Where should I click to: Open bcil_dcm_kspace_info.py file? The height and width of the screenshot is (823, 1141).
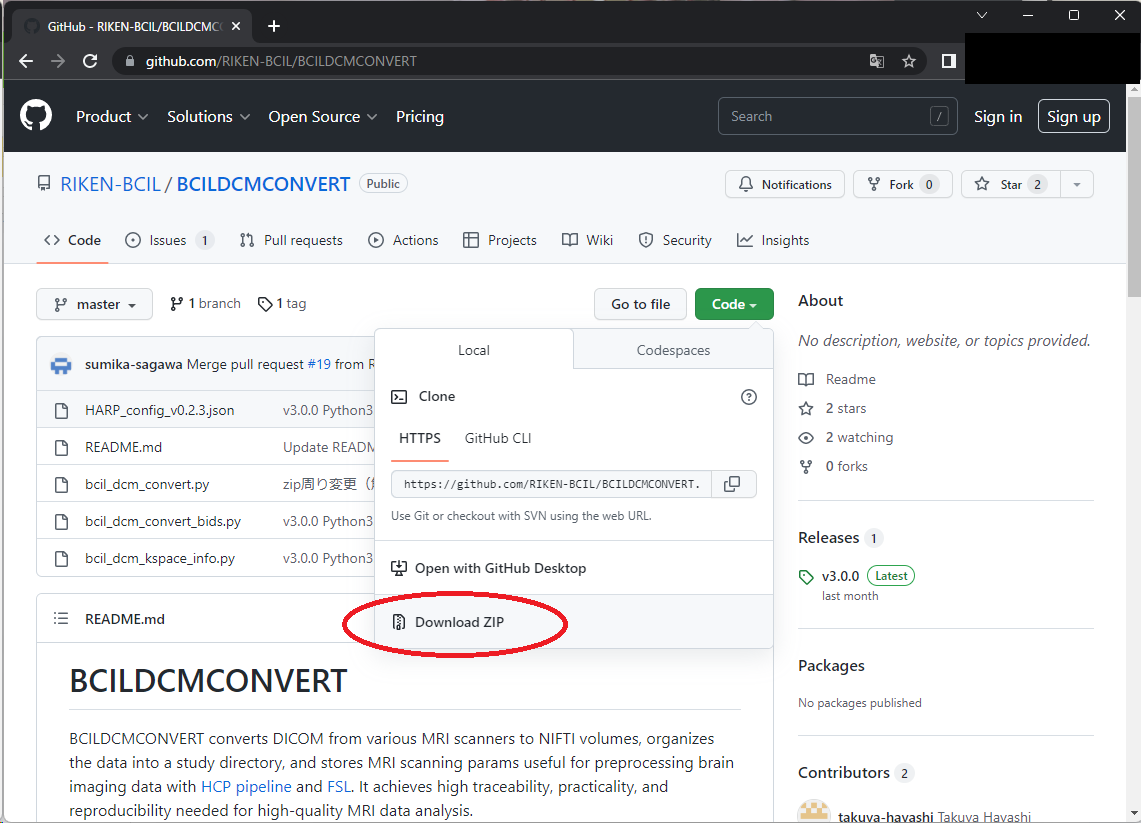pos(160,558)
